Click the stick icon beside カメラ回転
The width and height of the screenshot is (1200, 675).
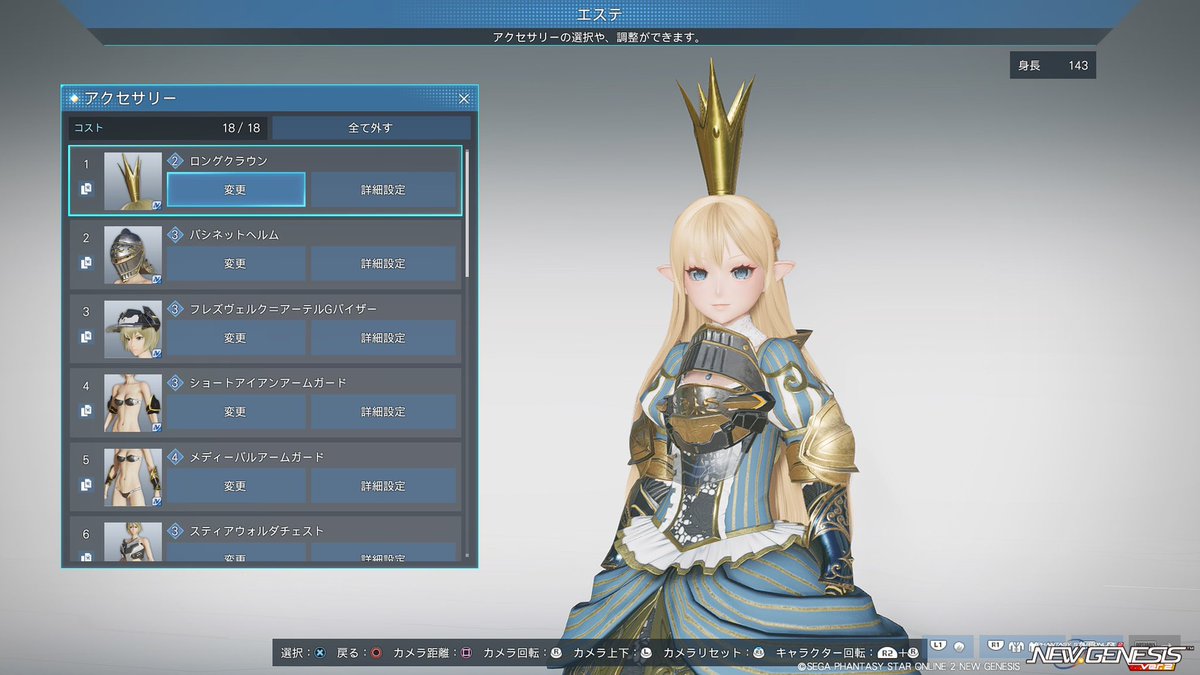[556, 652]
